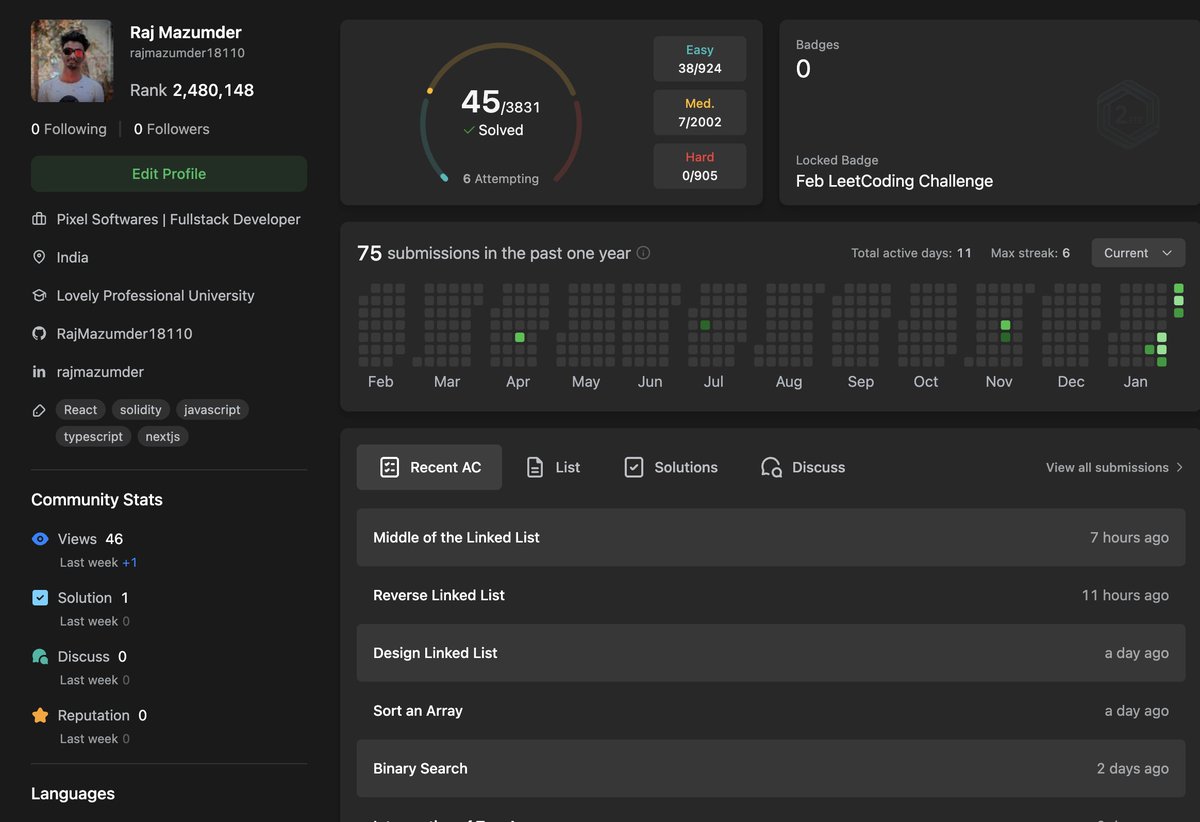Select the Easy 38/924 stat box
The image size is (1200, 822).
point(700,59)
